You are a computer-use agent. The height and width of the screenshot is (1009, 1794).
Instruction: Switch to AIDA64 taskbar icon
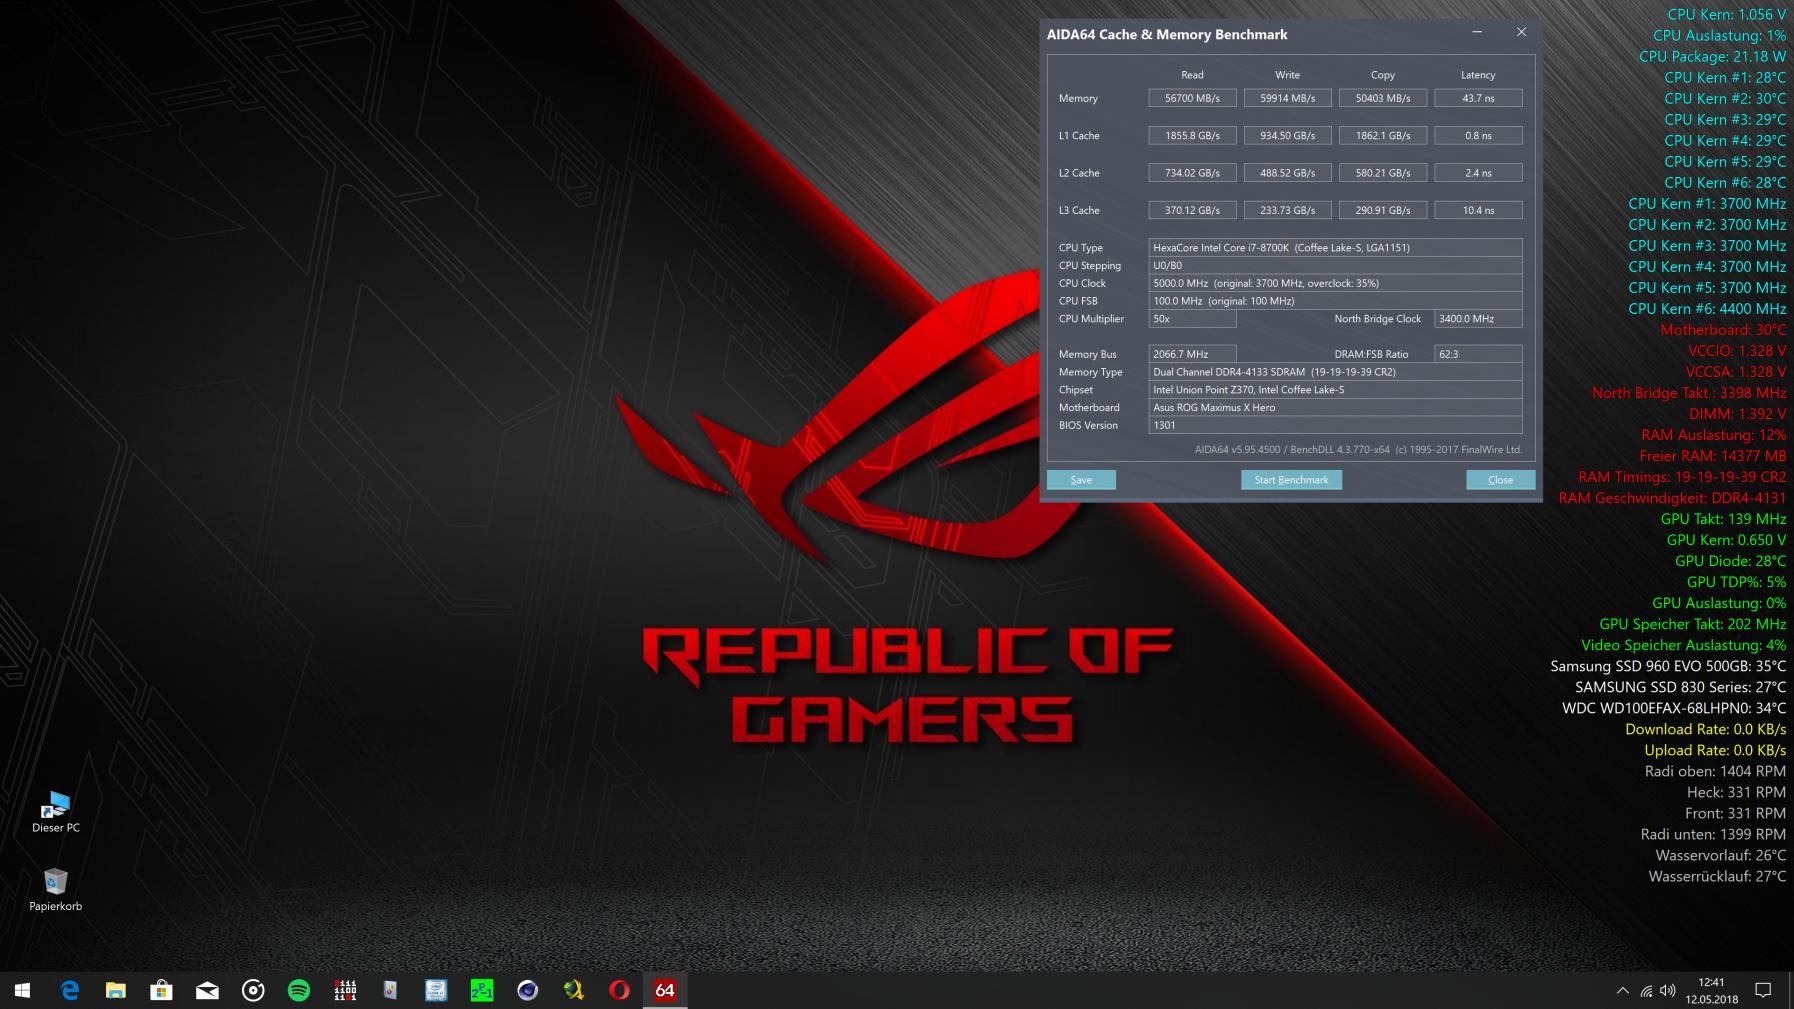pyautogui.click(x=665, y=990)
